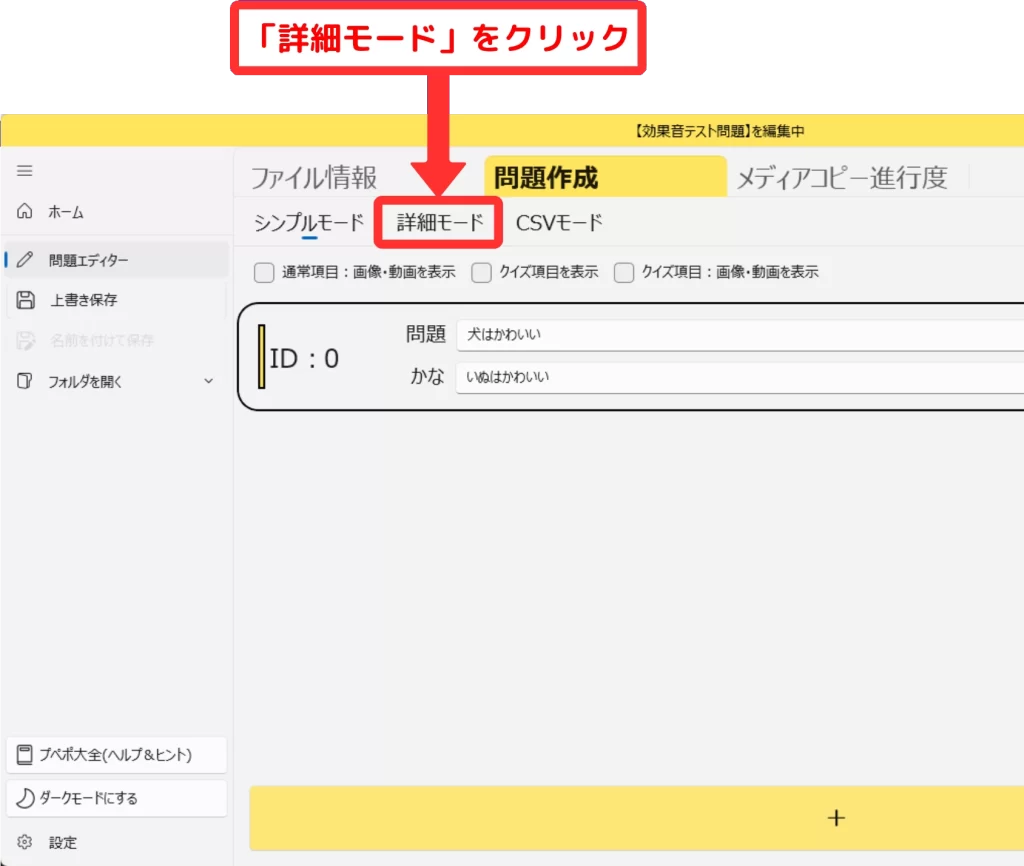Click the folder icon for フォルダを開く
This screenshot has height=866, width=1024.
[x=25, y=381]
